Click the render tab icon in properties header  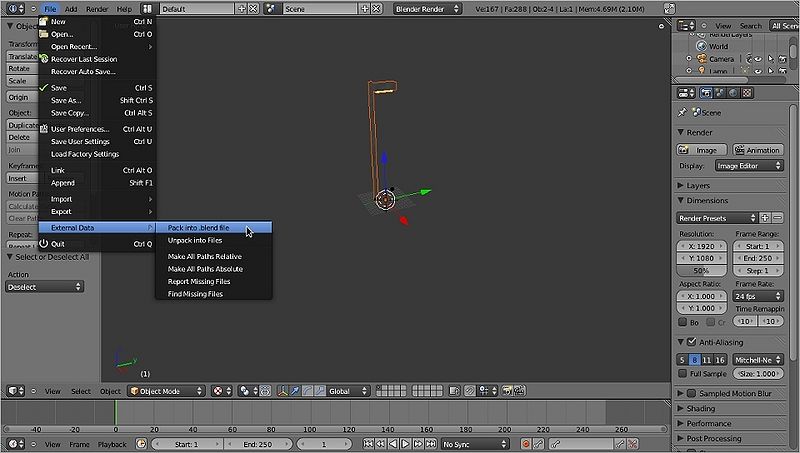704,93
